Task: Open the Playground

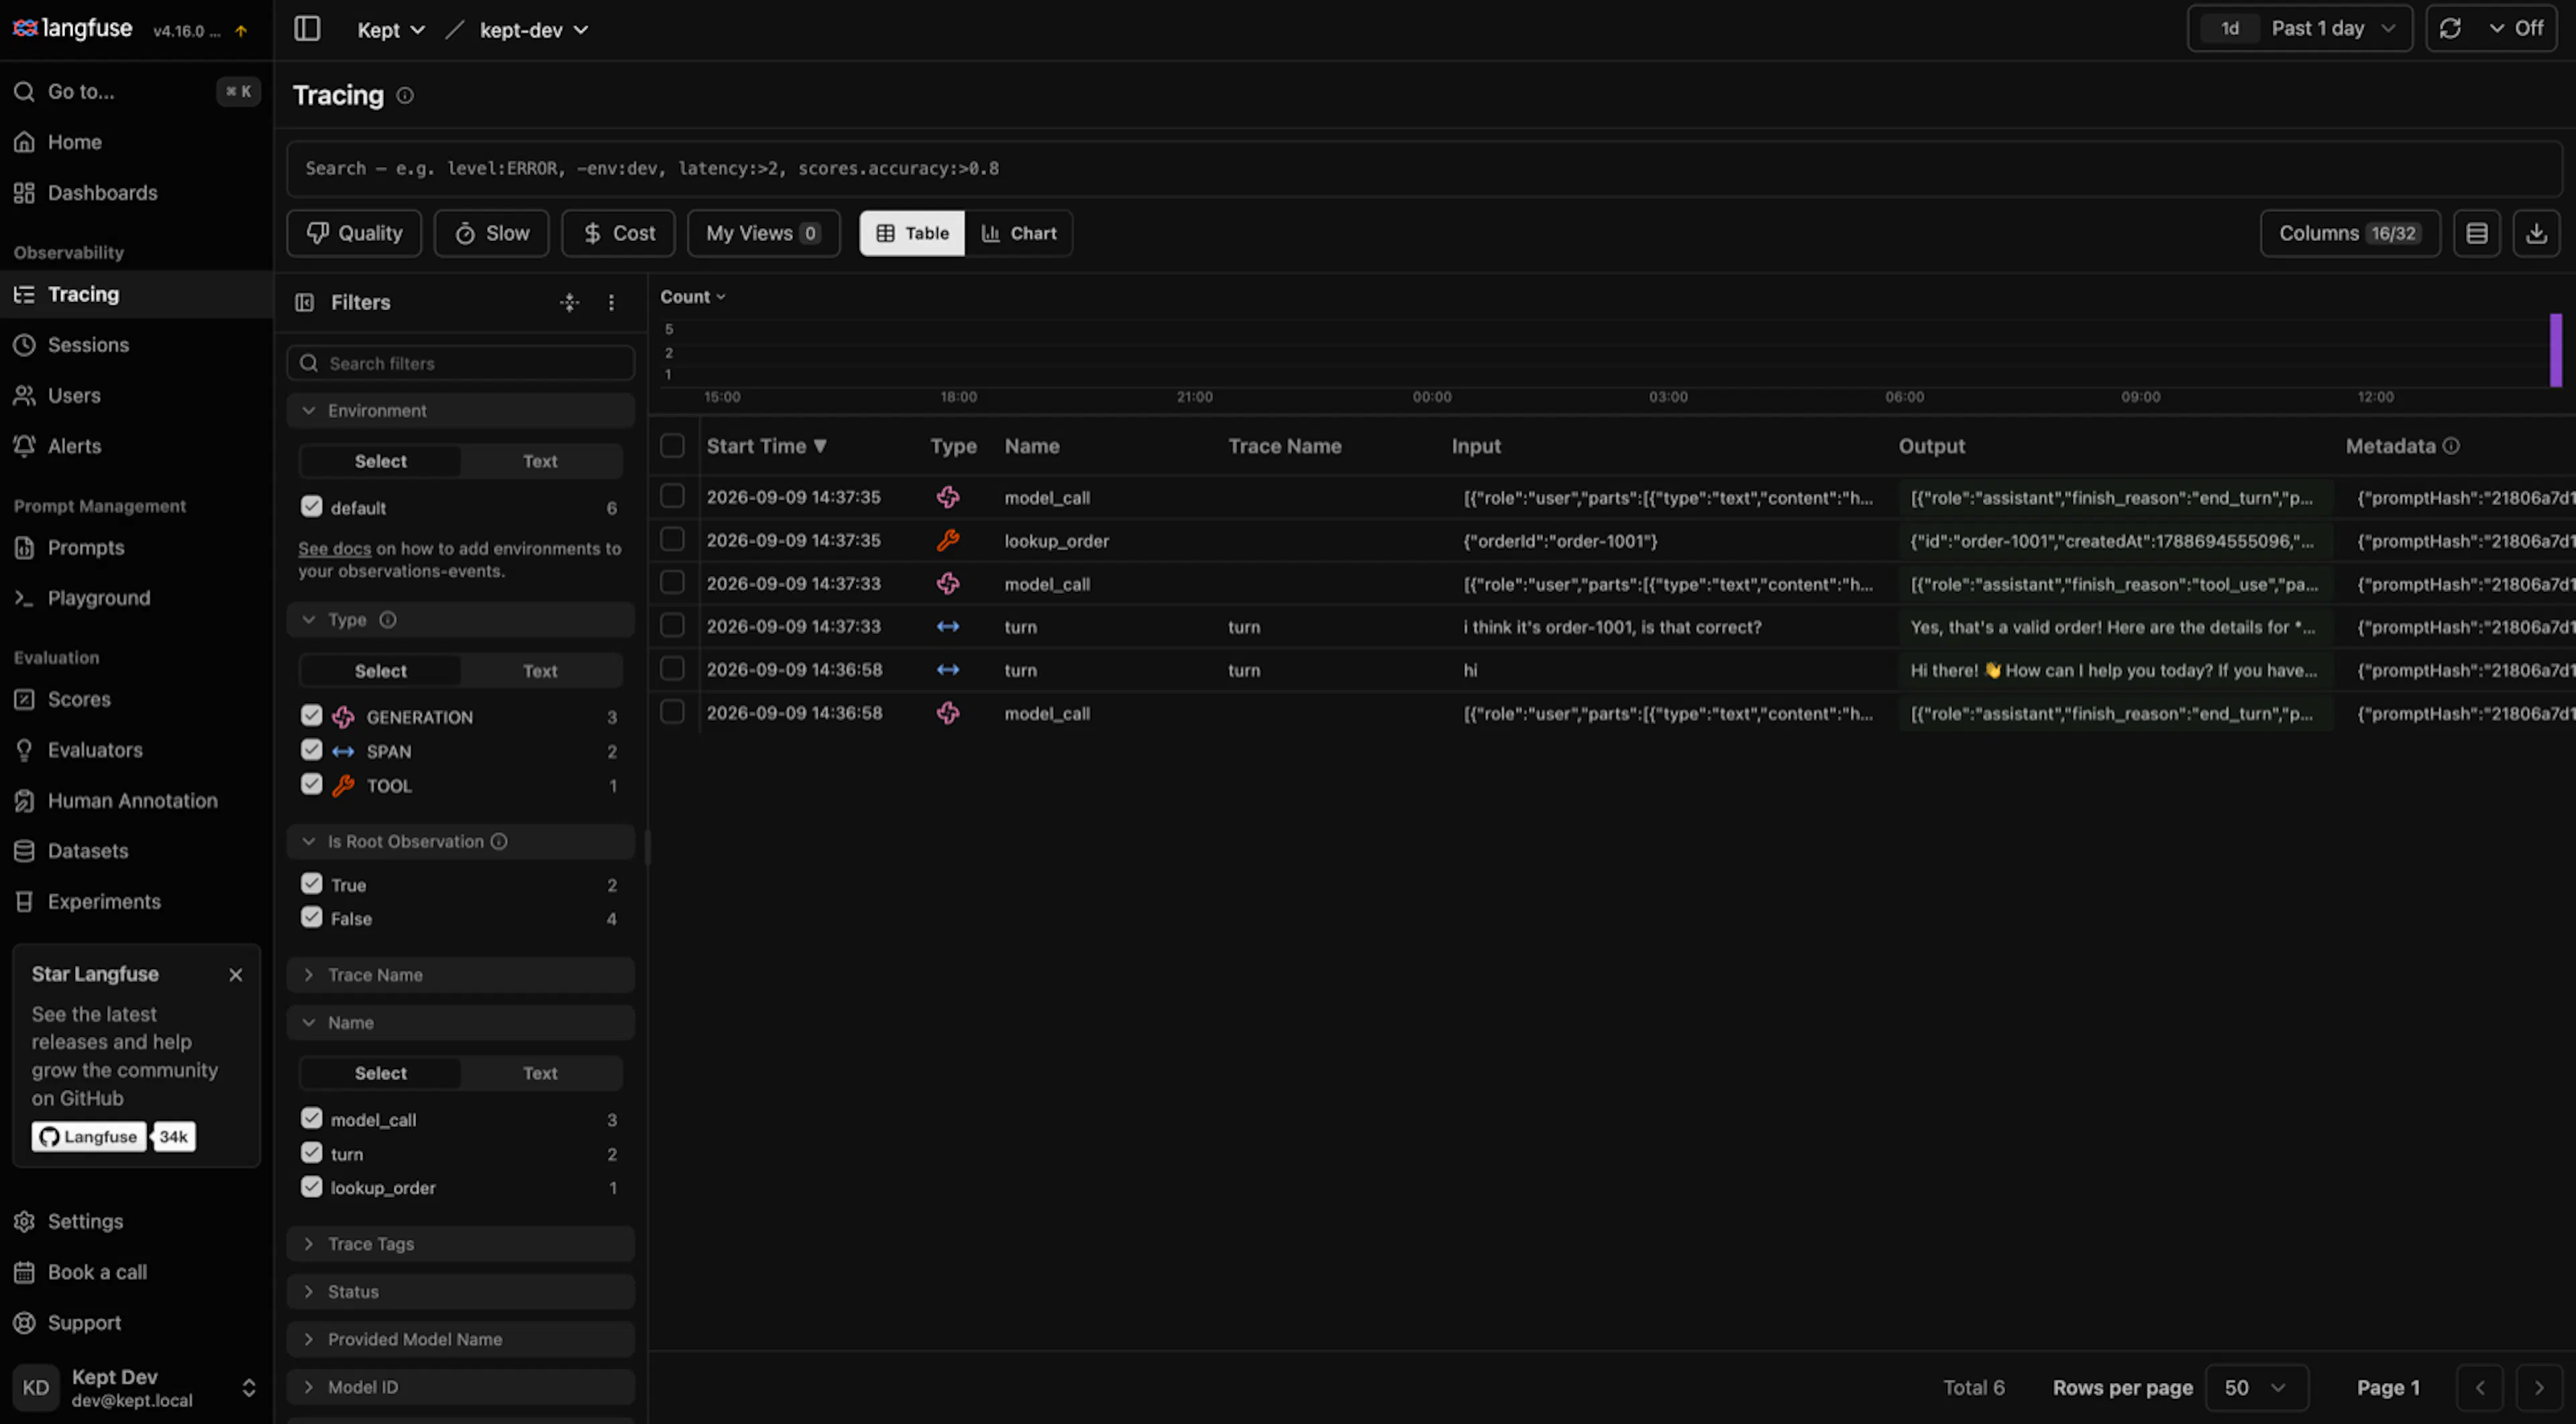Action: 98,598
